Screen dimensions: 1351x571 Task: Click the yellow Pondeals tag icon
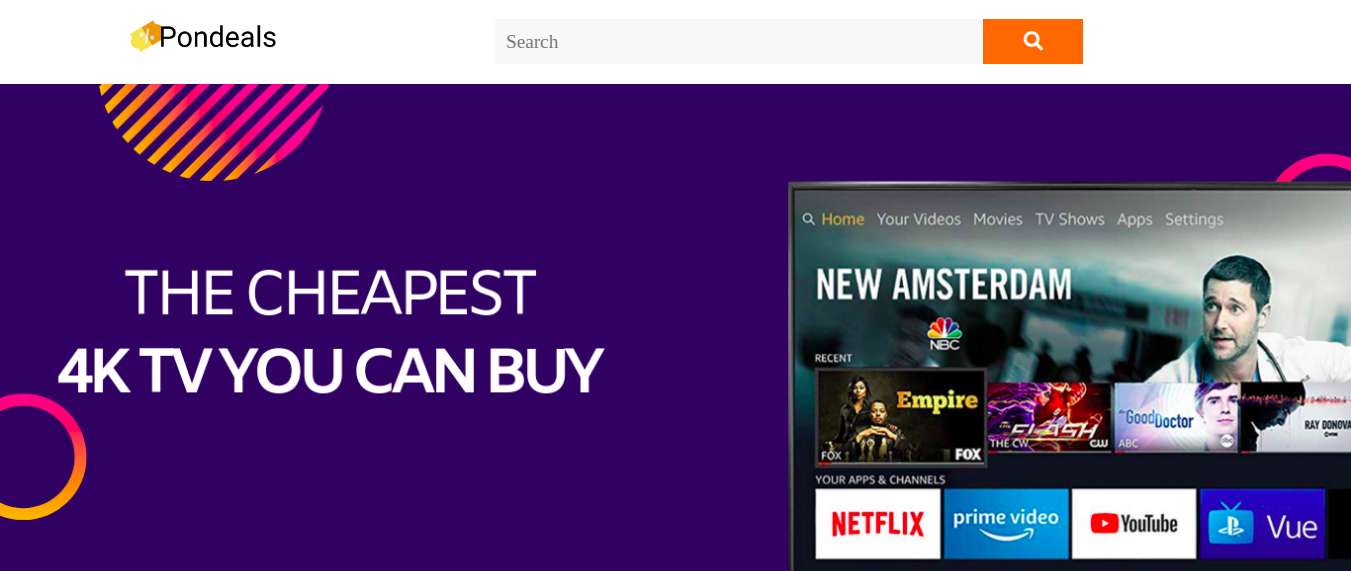click(145, 36)
